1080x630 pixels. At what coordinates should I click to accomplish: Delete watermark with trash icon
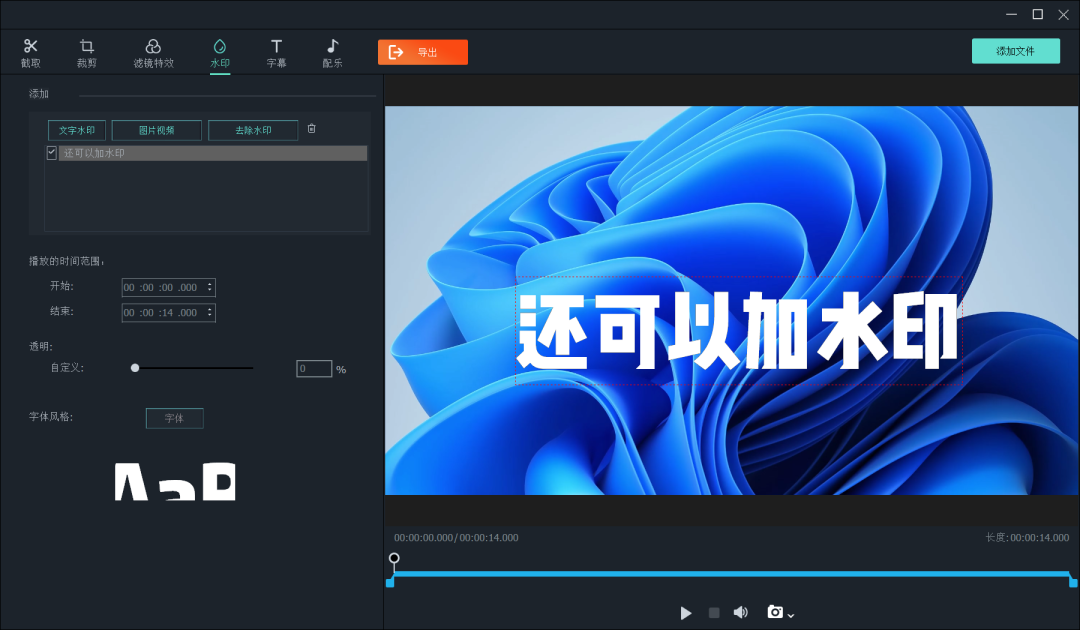pos(311,129)
